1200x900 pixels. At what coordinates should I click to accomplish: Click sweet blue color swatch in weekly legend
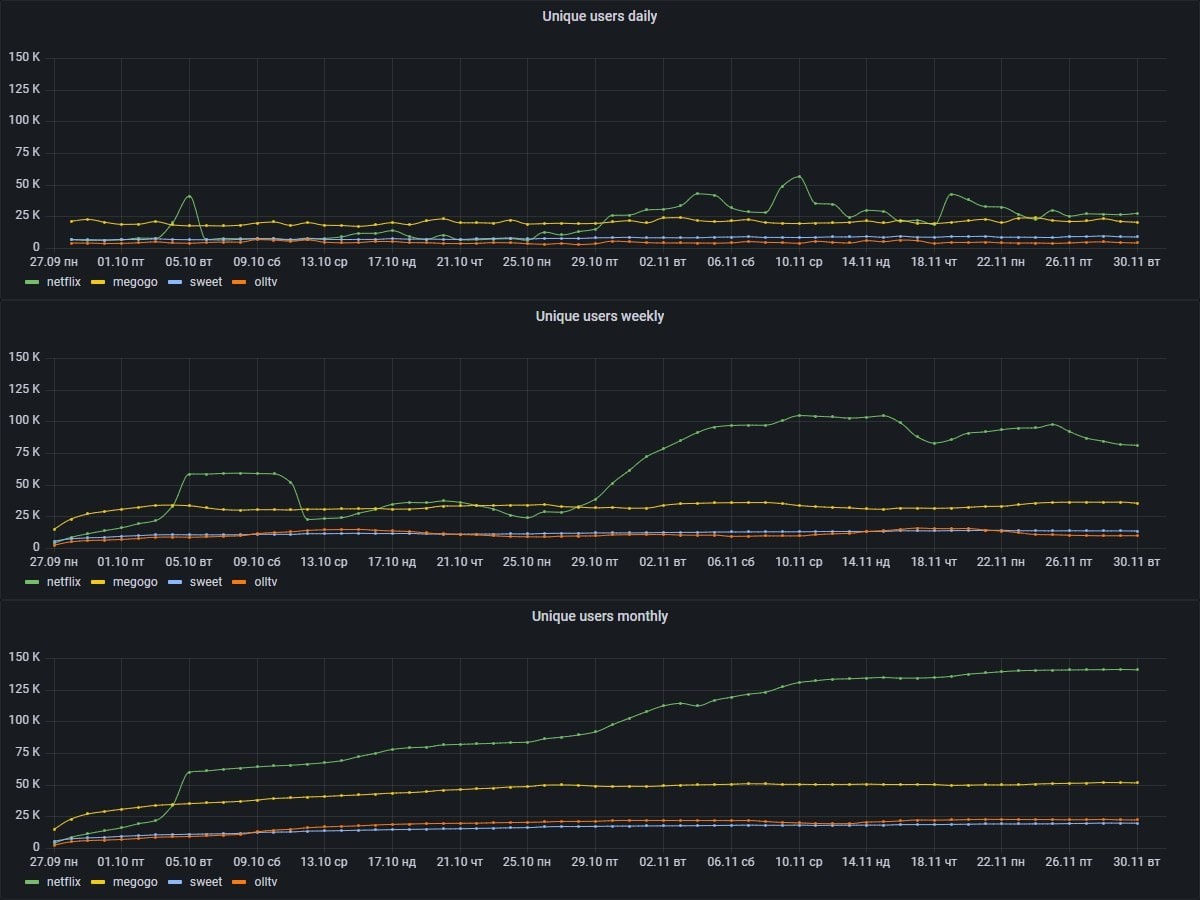tap(174, 582)
